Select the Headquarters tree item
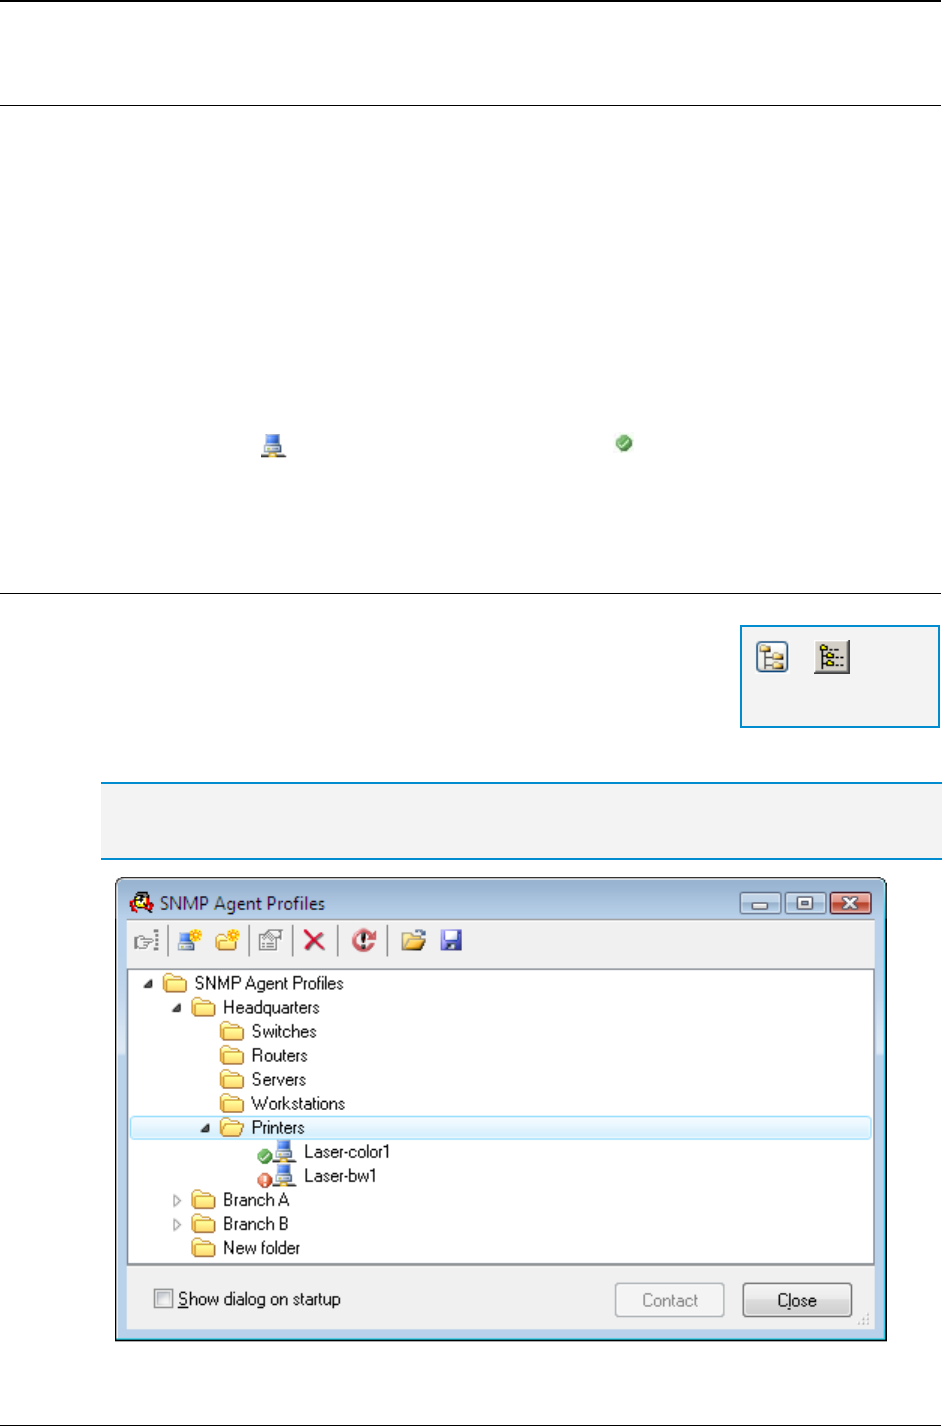 [271, 1007]
